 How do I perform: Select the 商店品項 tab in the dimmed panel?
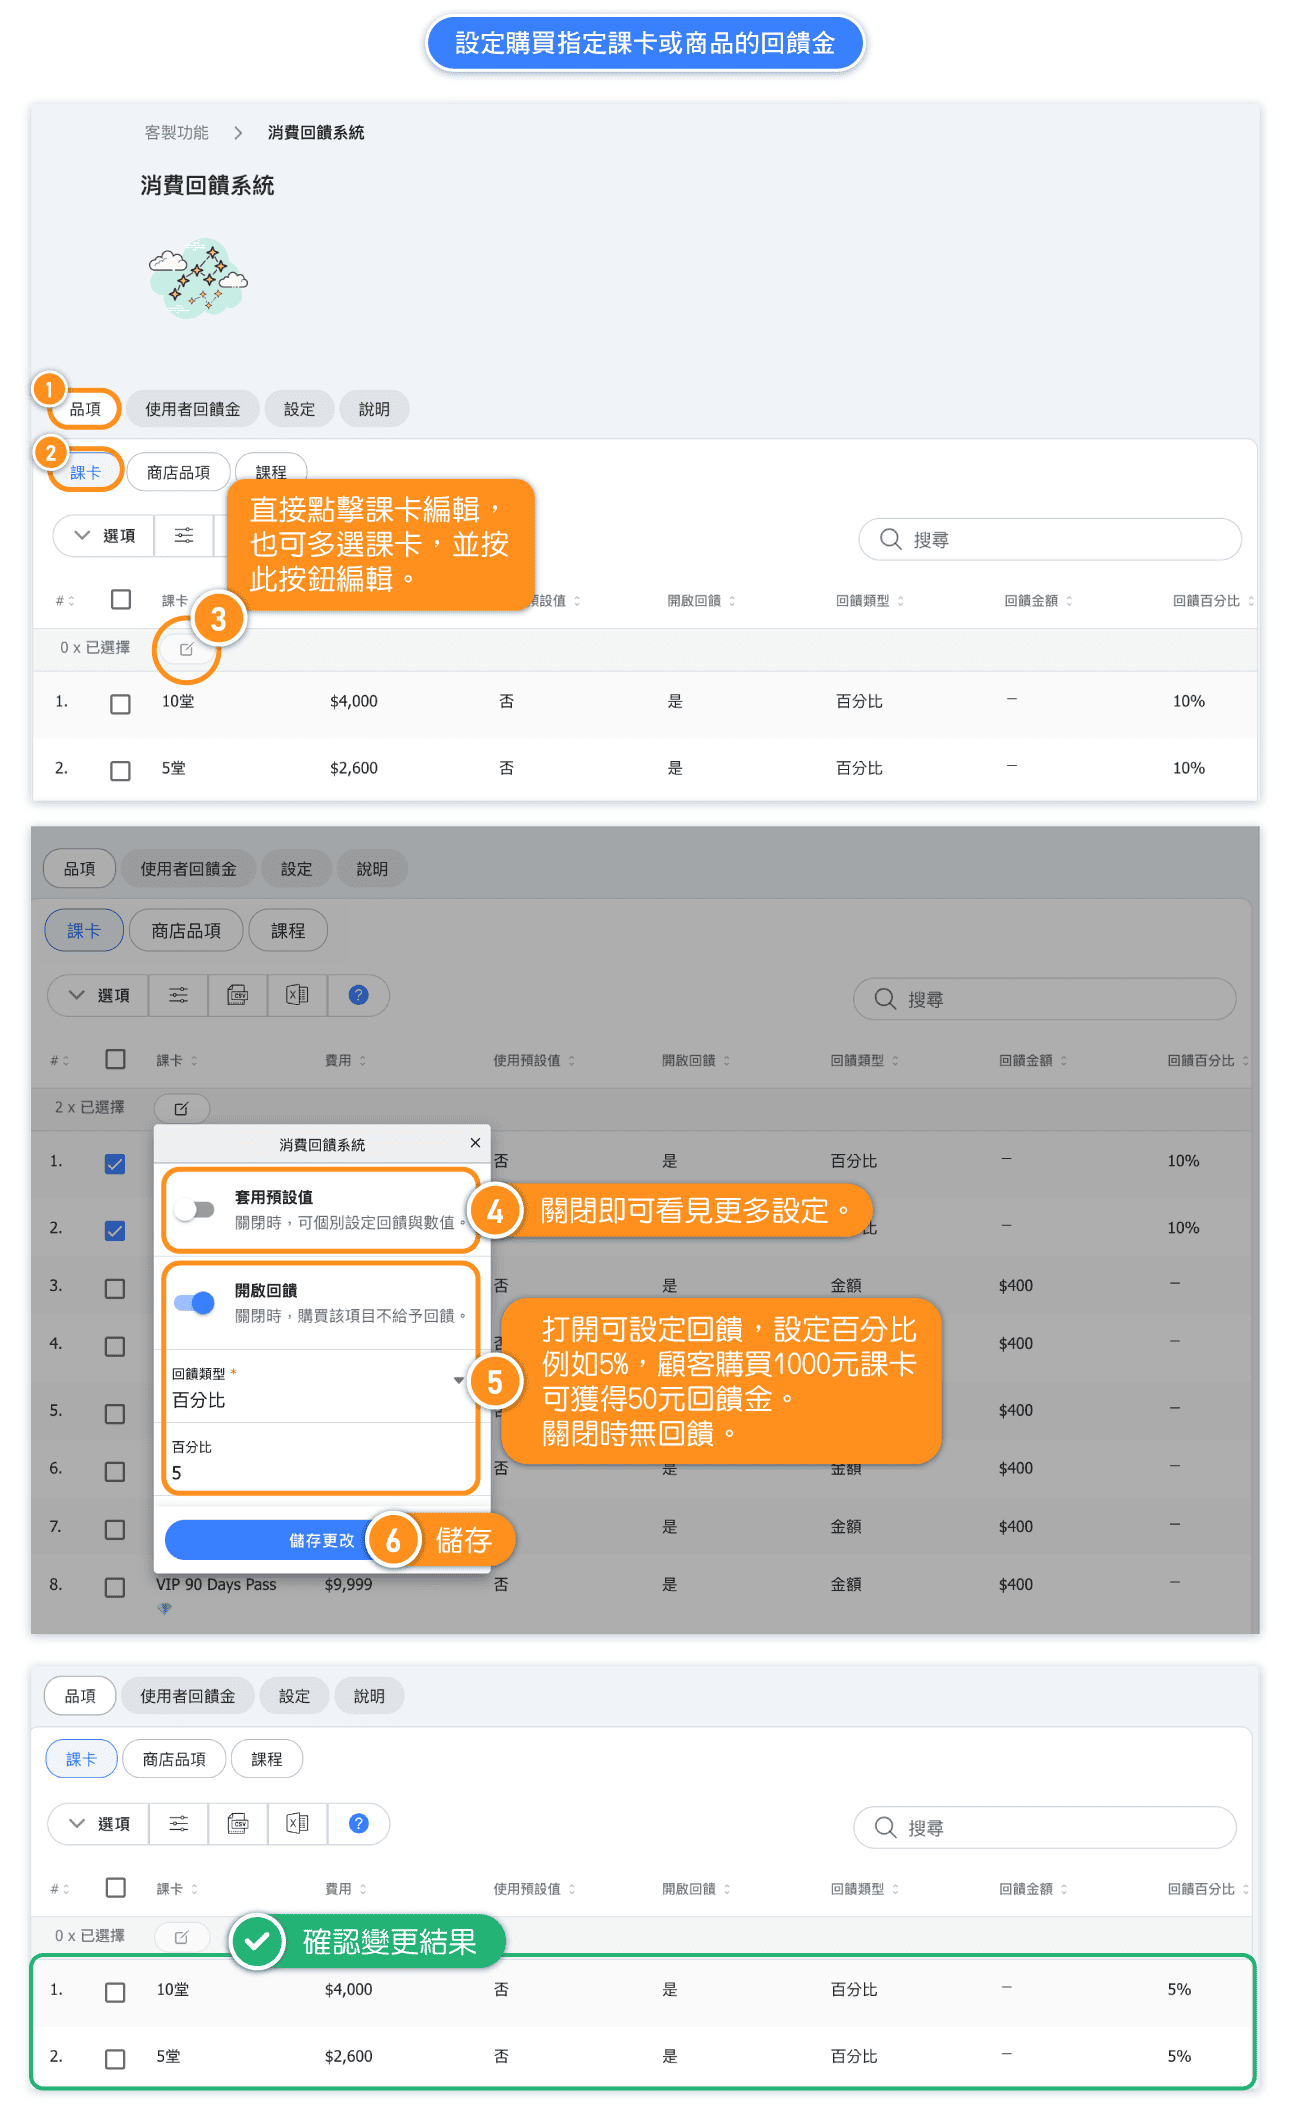tap(186, 931)
